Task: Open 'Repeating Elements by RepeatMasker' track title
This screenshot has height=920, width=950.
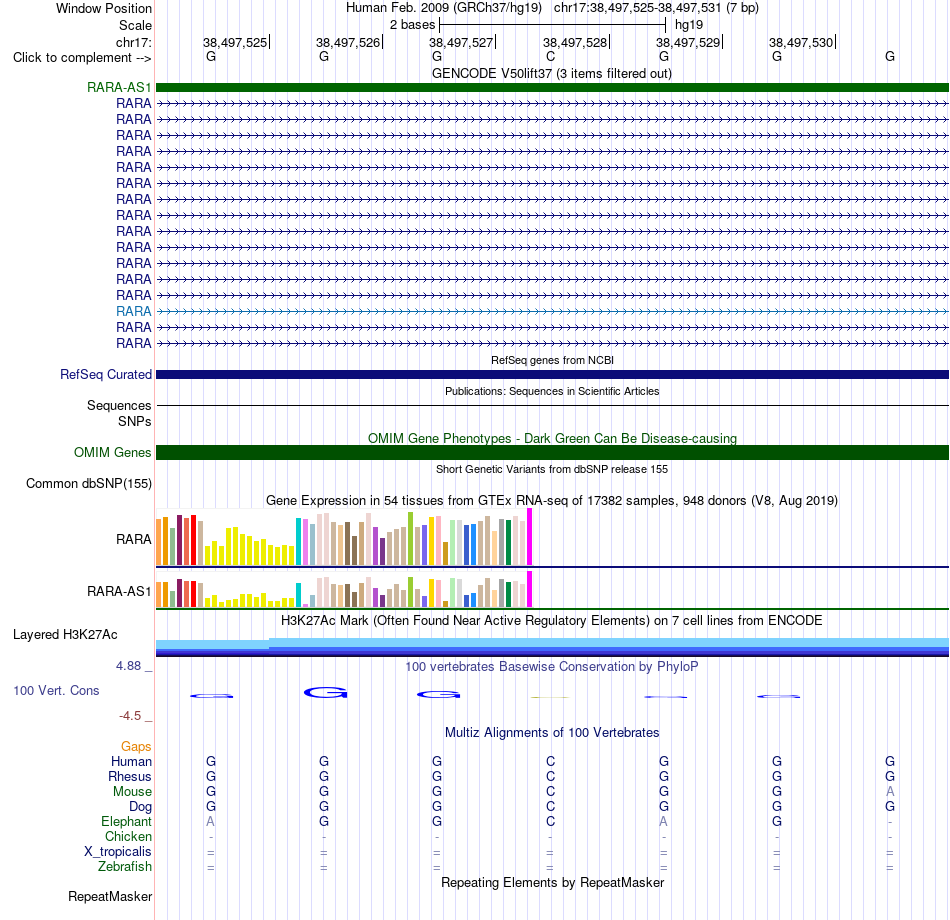Action: [552, 882]
